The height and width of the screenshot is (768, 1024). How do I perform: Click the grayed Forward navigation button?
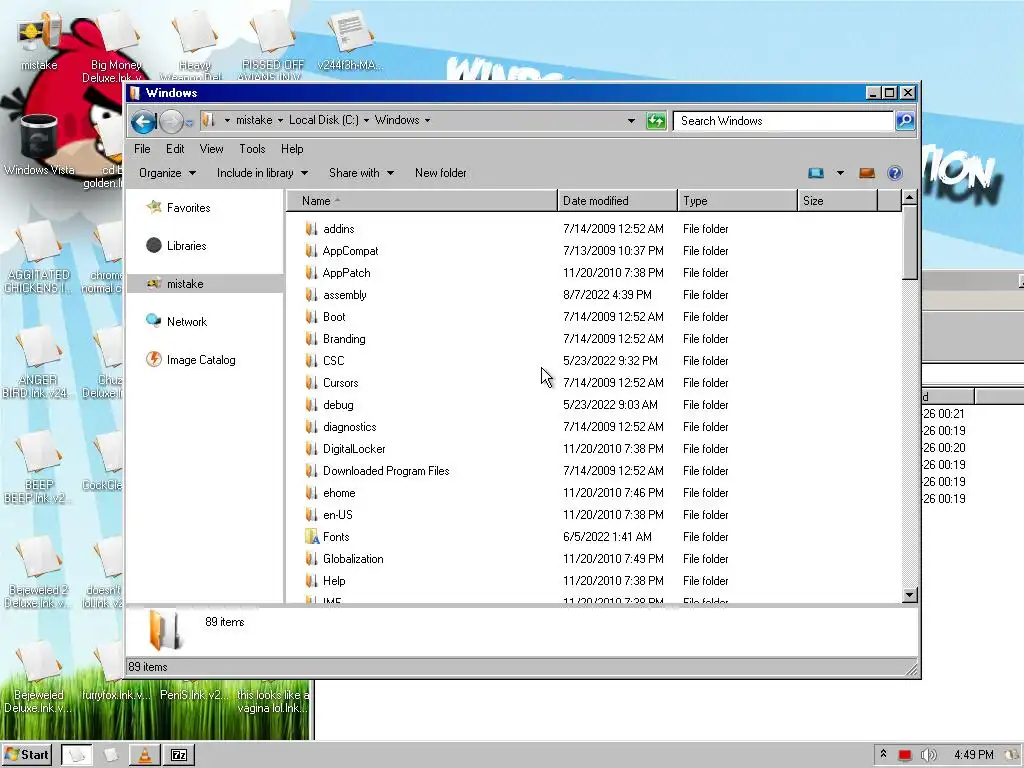171,121
